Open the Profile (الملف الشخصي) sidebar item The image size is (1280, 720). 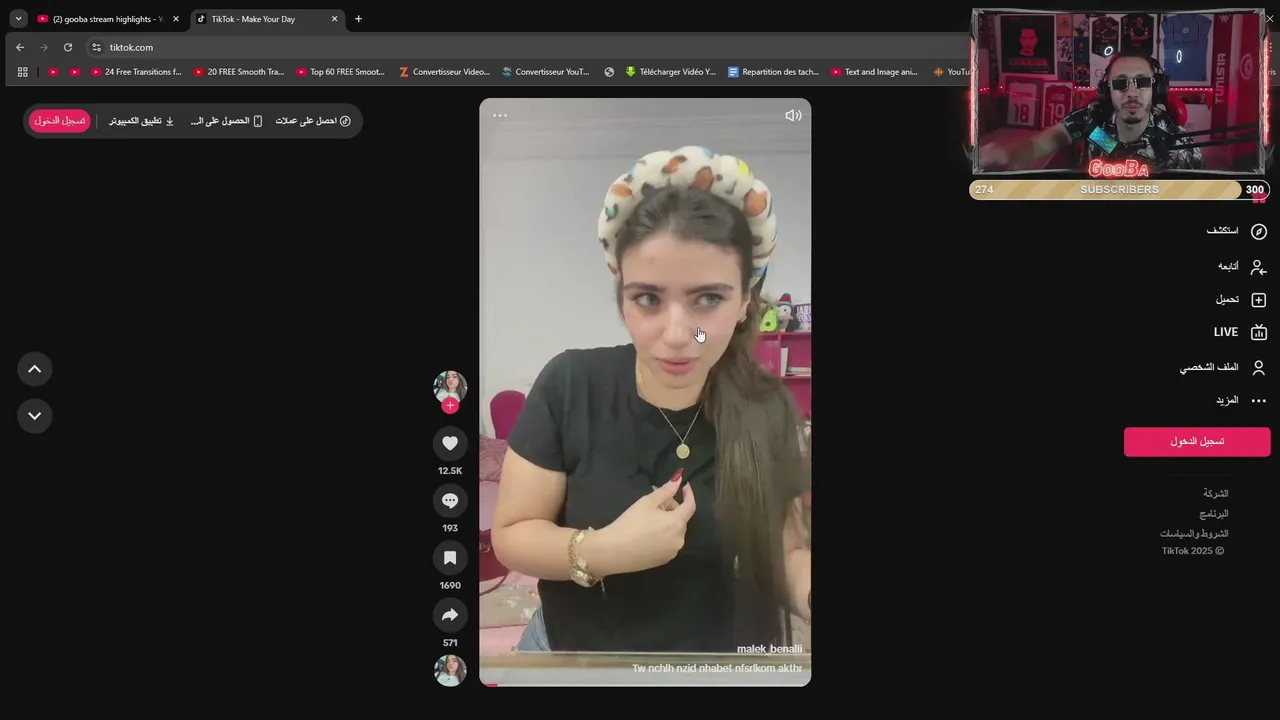pos(1223,367)
